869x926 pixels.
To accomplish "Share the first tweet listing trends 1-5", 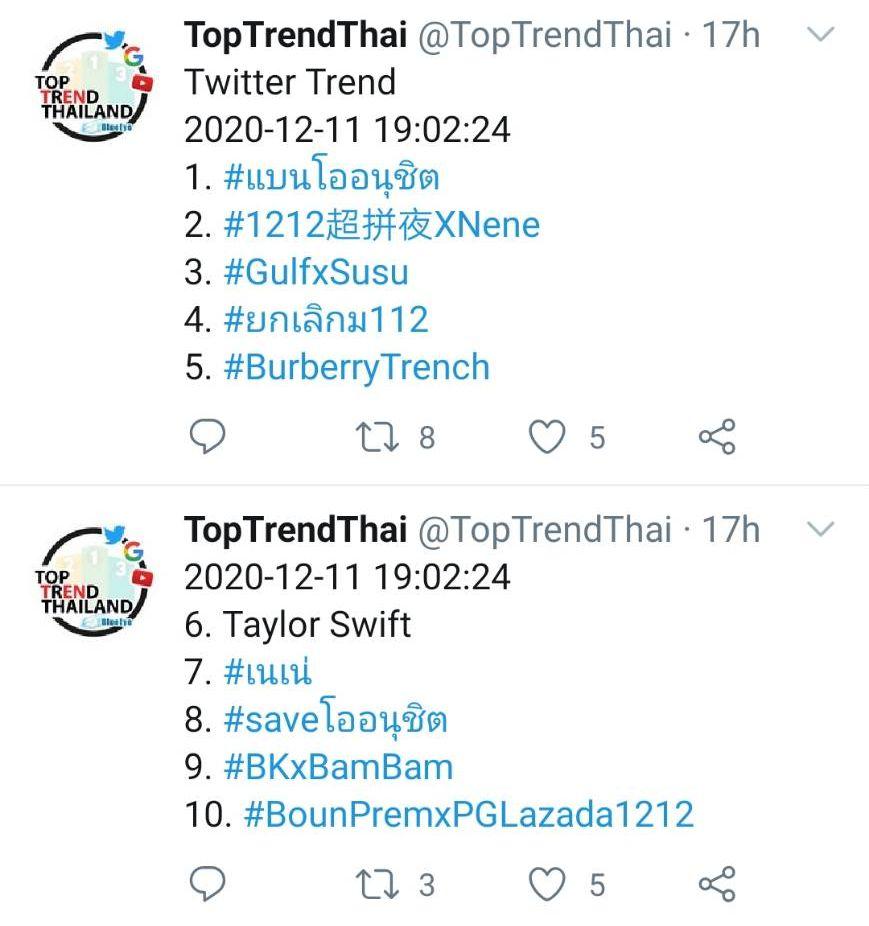I will click(x=716, y=437).
